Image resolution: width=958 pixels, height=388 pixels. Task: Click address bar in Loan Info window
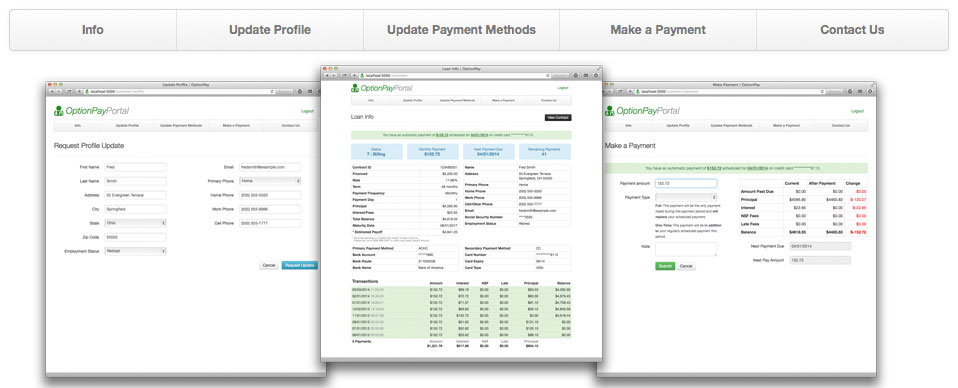coord(454,75)
